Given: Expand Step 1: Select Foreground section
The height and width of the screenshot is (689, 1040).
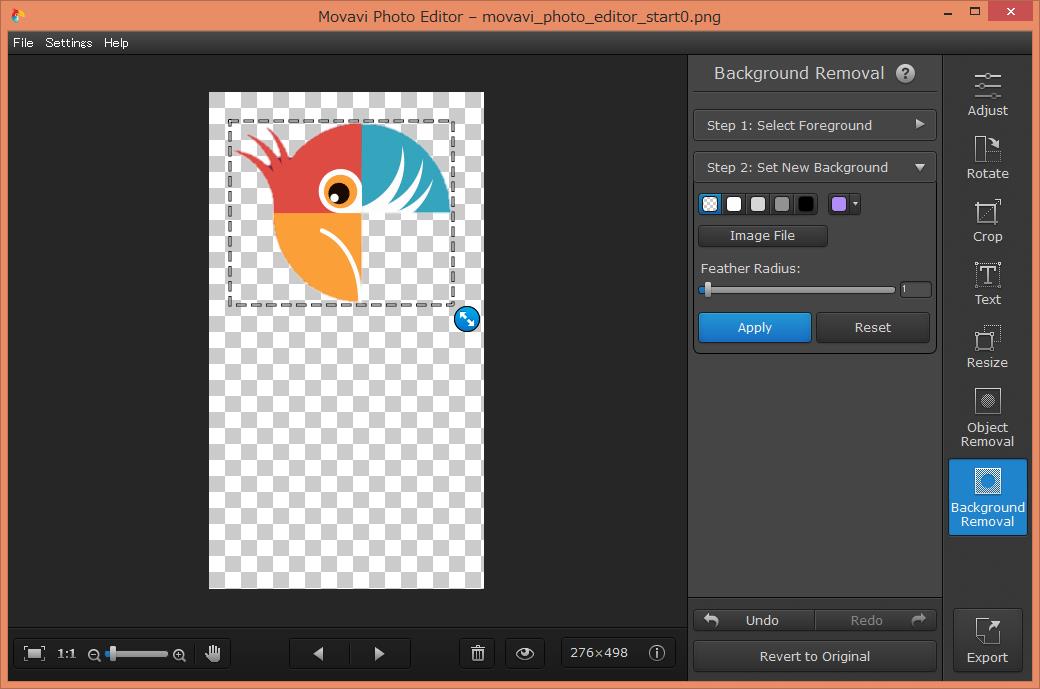Looking at the screenshot, I should pos(814,125).
